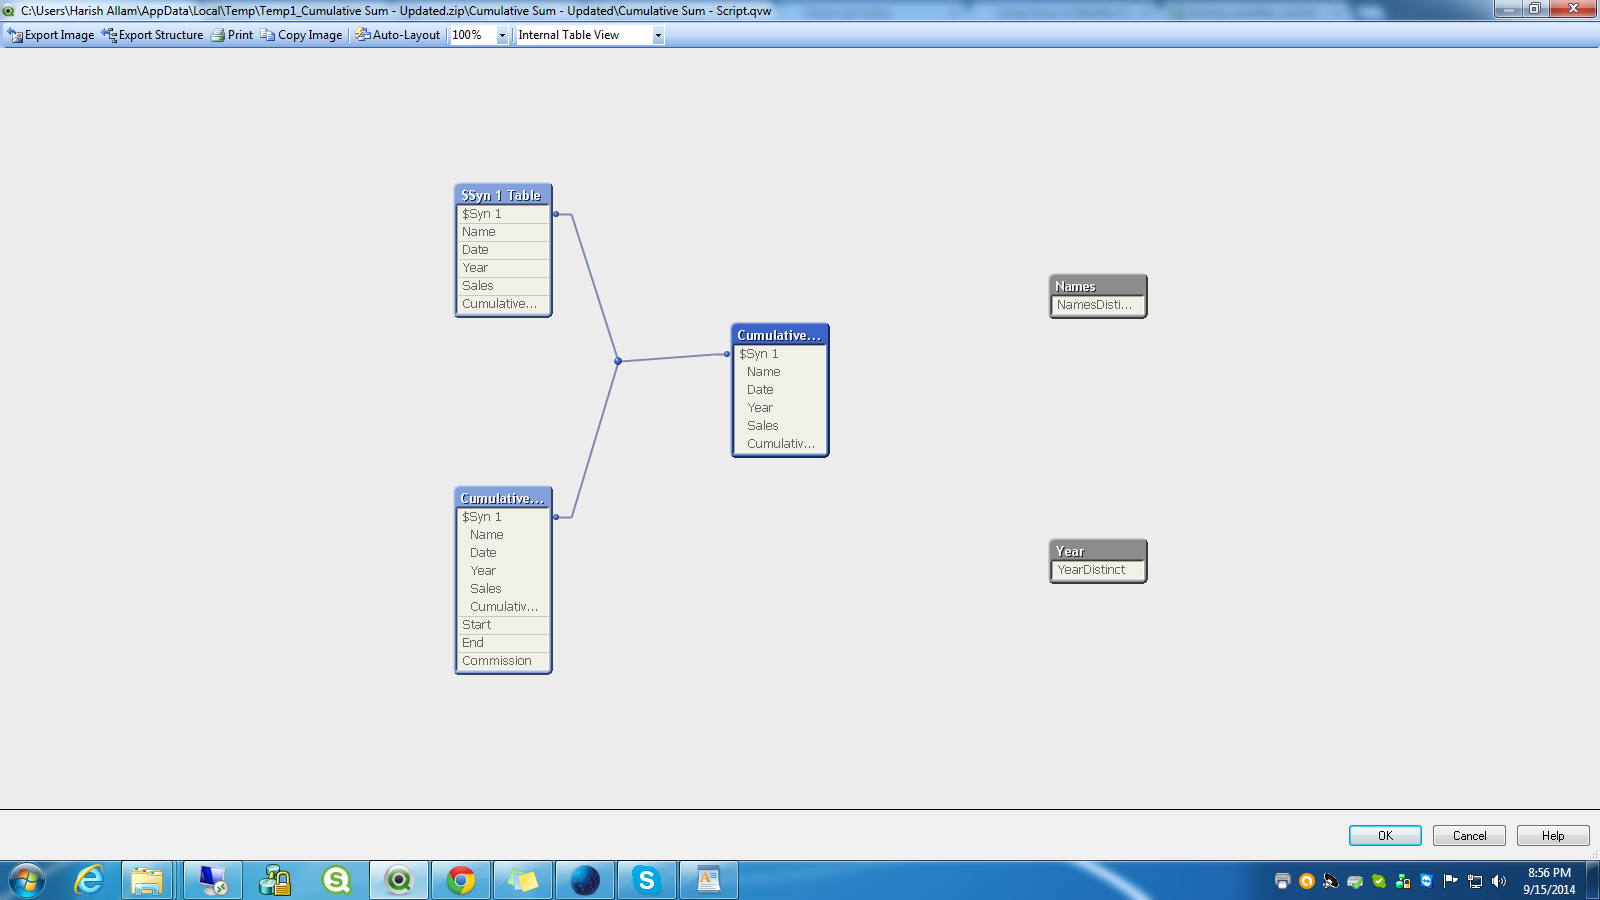Viewport: 1600px width, 900px height.
Task: Click the volume speaker tray icon
Action: pos(1498,881)
